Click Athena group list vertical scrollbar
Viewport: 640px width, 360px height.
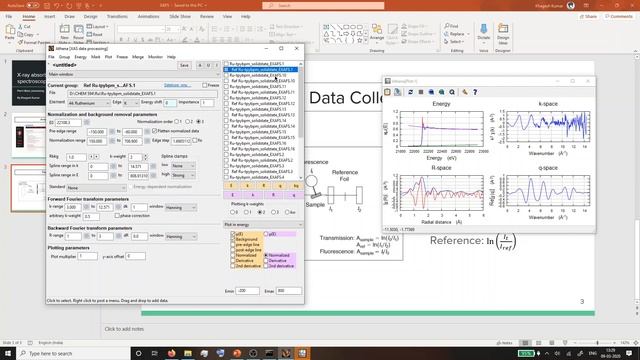pos(301,120)
